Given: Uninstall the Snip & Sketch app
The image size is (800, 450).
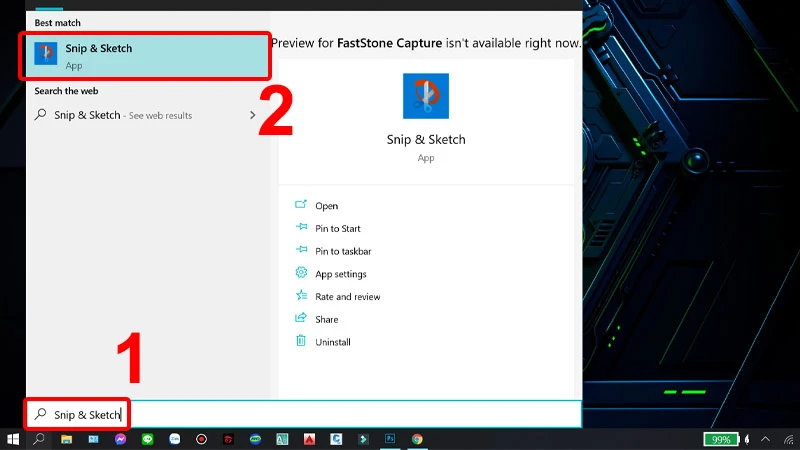Looking at the screenshot, I should click(x=332, y=342).
